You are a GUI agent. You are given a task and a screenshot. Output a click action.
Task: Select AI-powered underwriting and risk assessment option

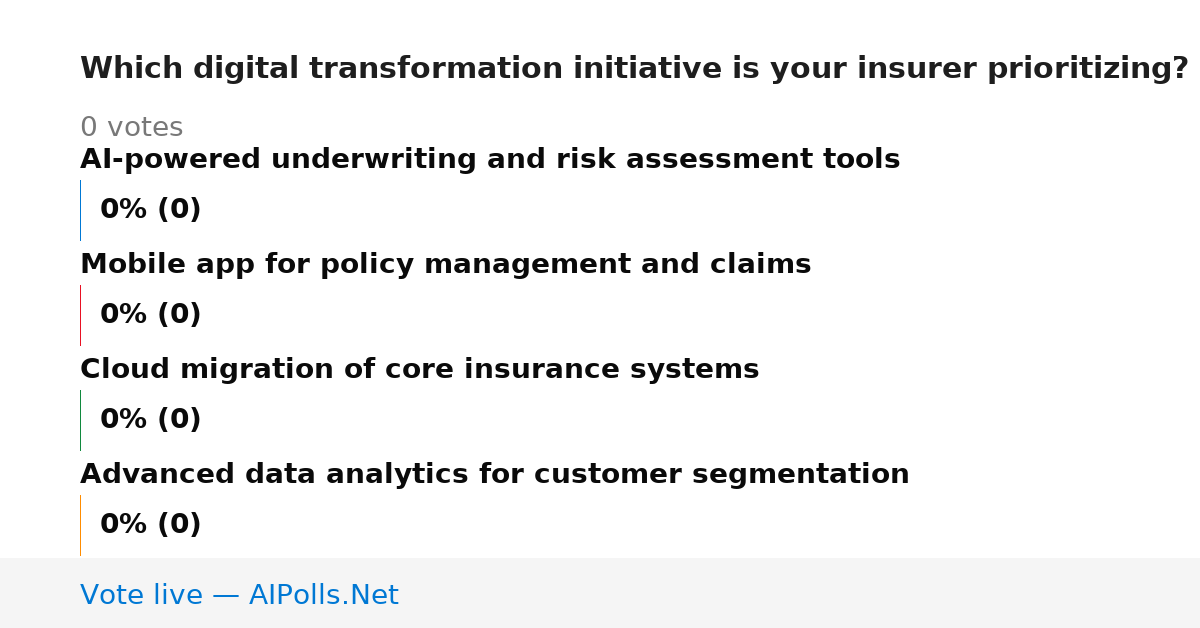click(490, 160)
